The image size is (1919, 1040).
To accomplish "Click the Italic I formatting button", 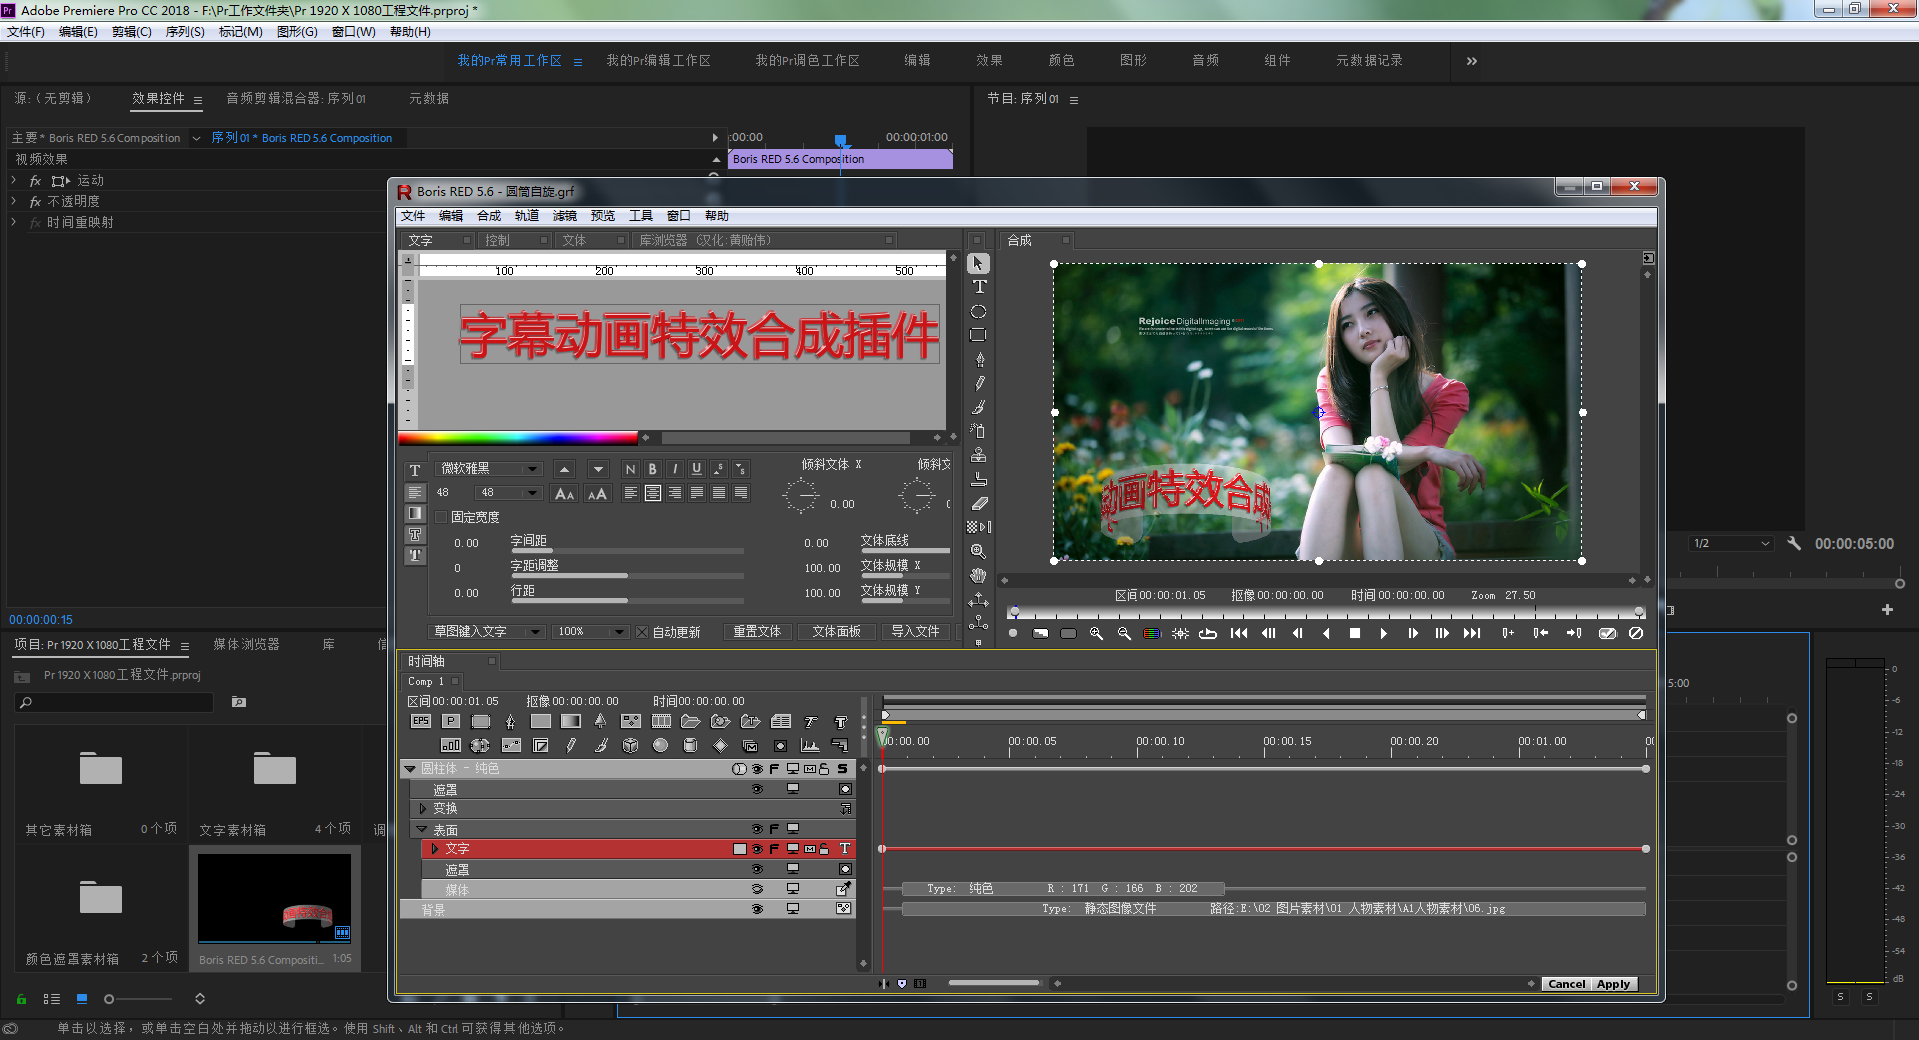I will (x=674, y=469).
